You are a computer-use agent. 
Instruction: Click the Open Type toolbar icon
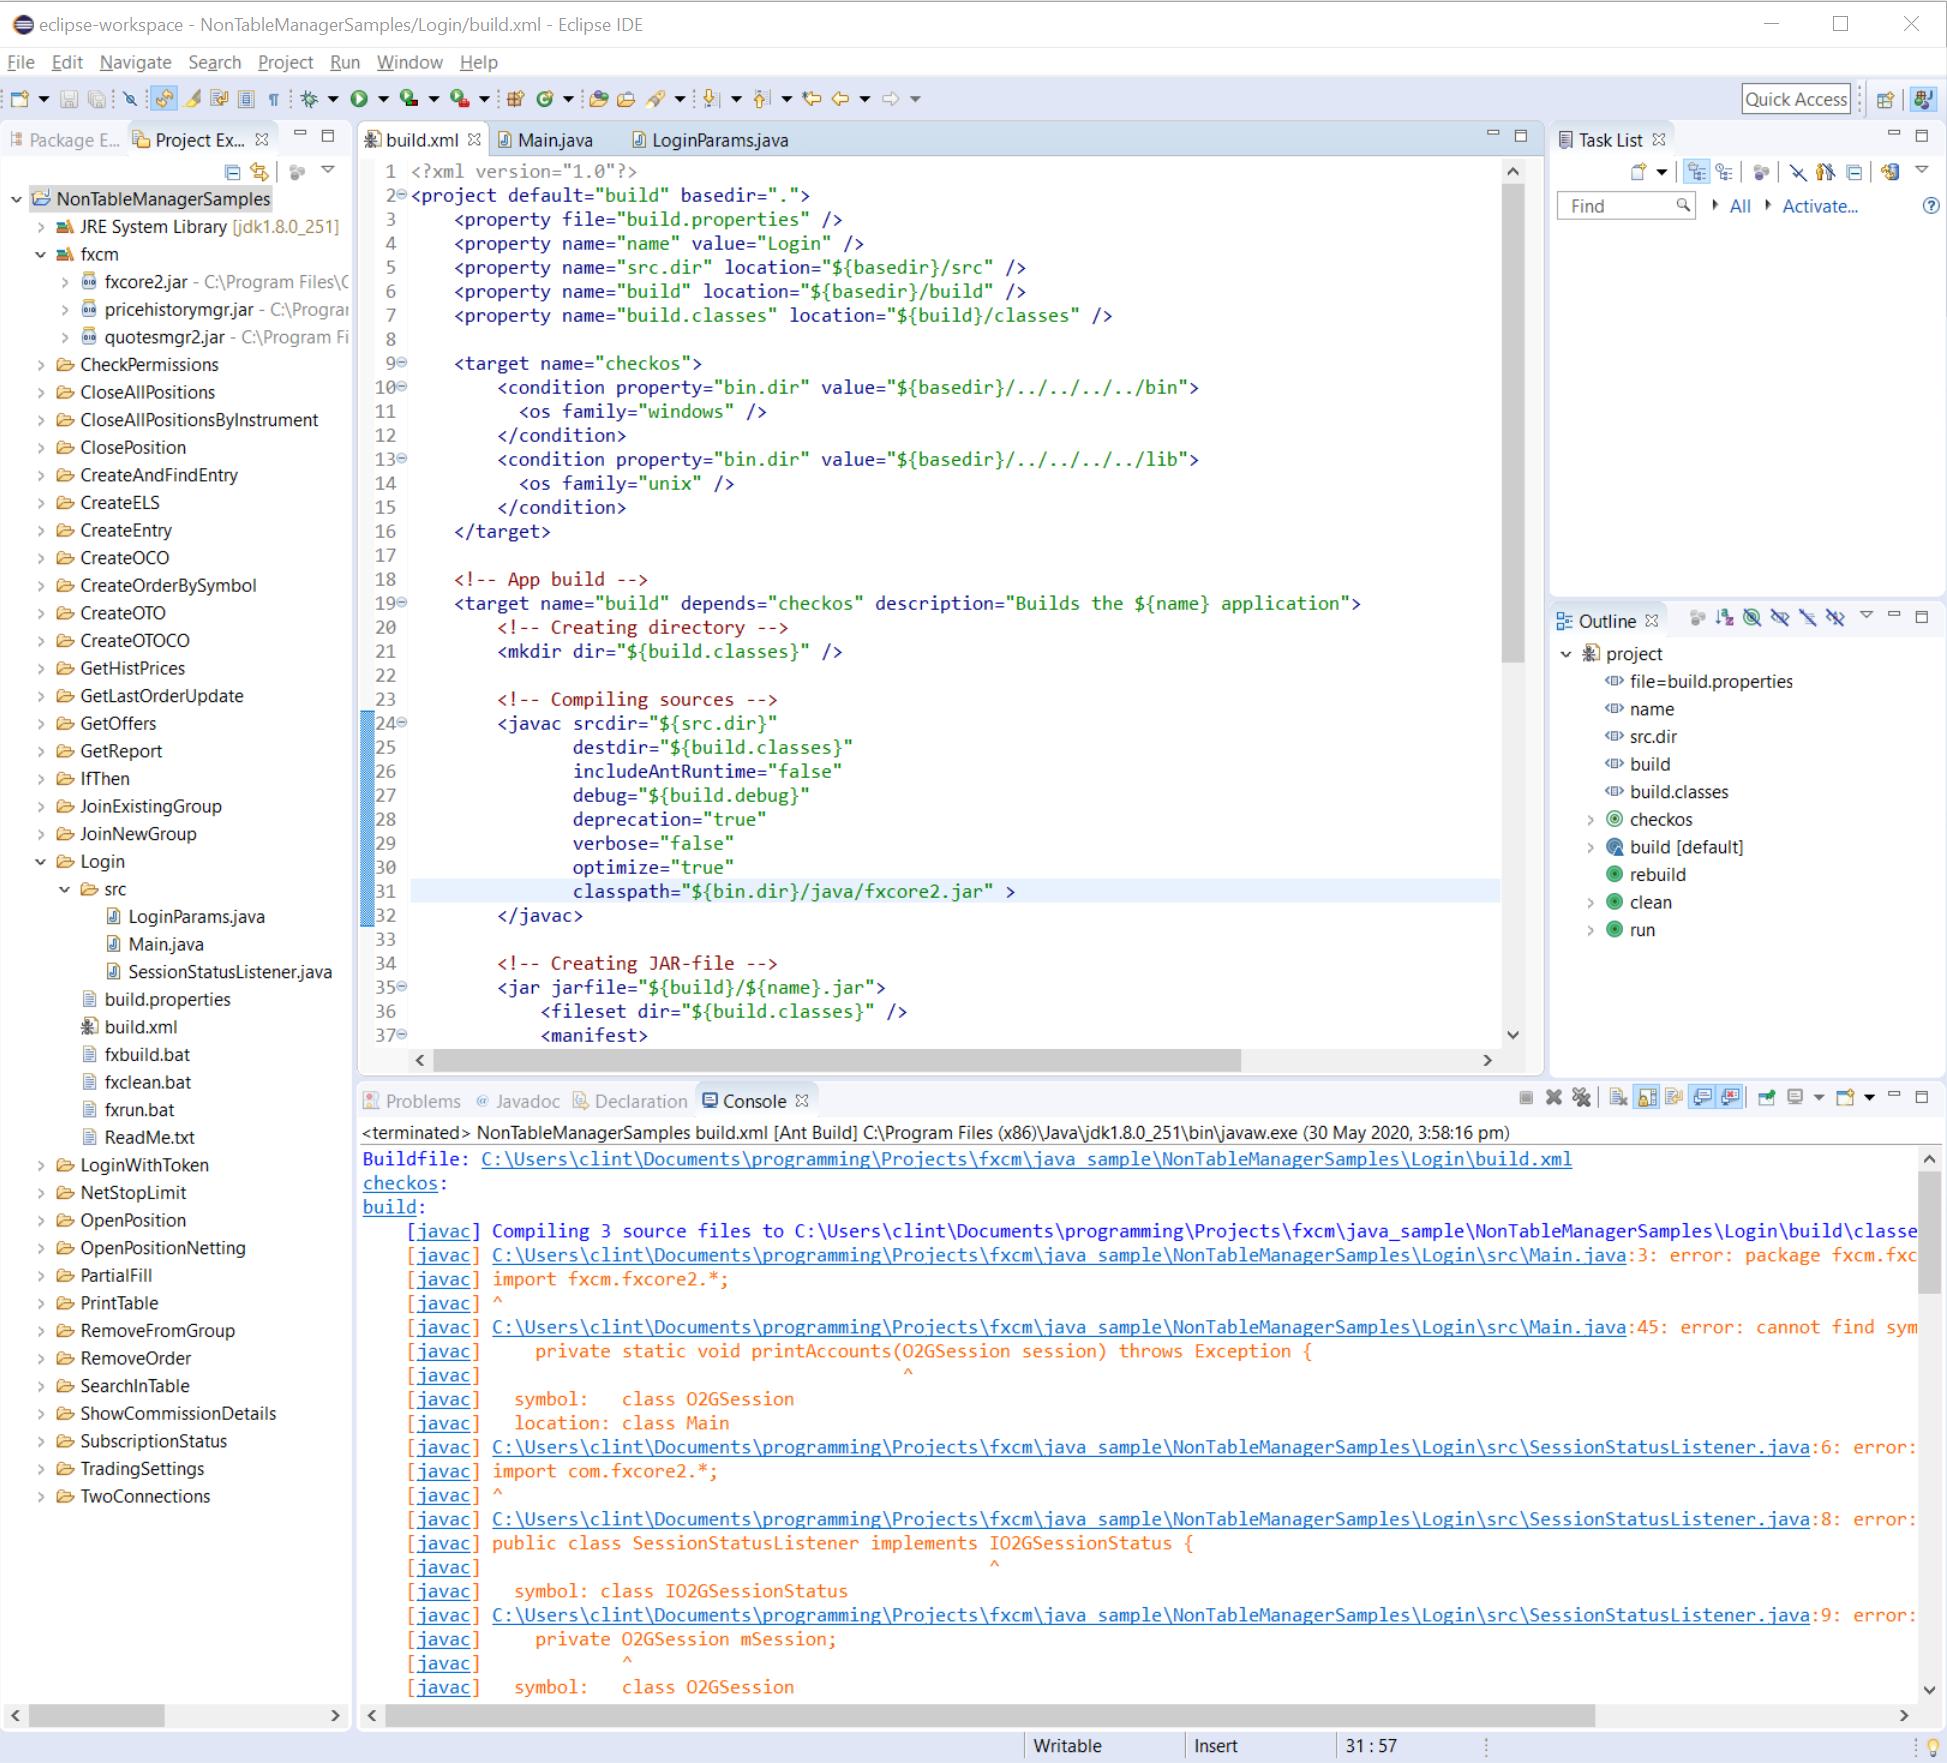point(599,99)
